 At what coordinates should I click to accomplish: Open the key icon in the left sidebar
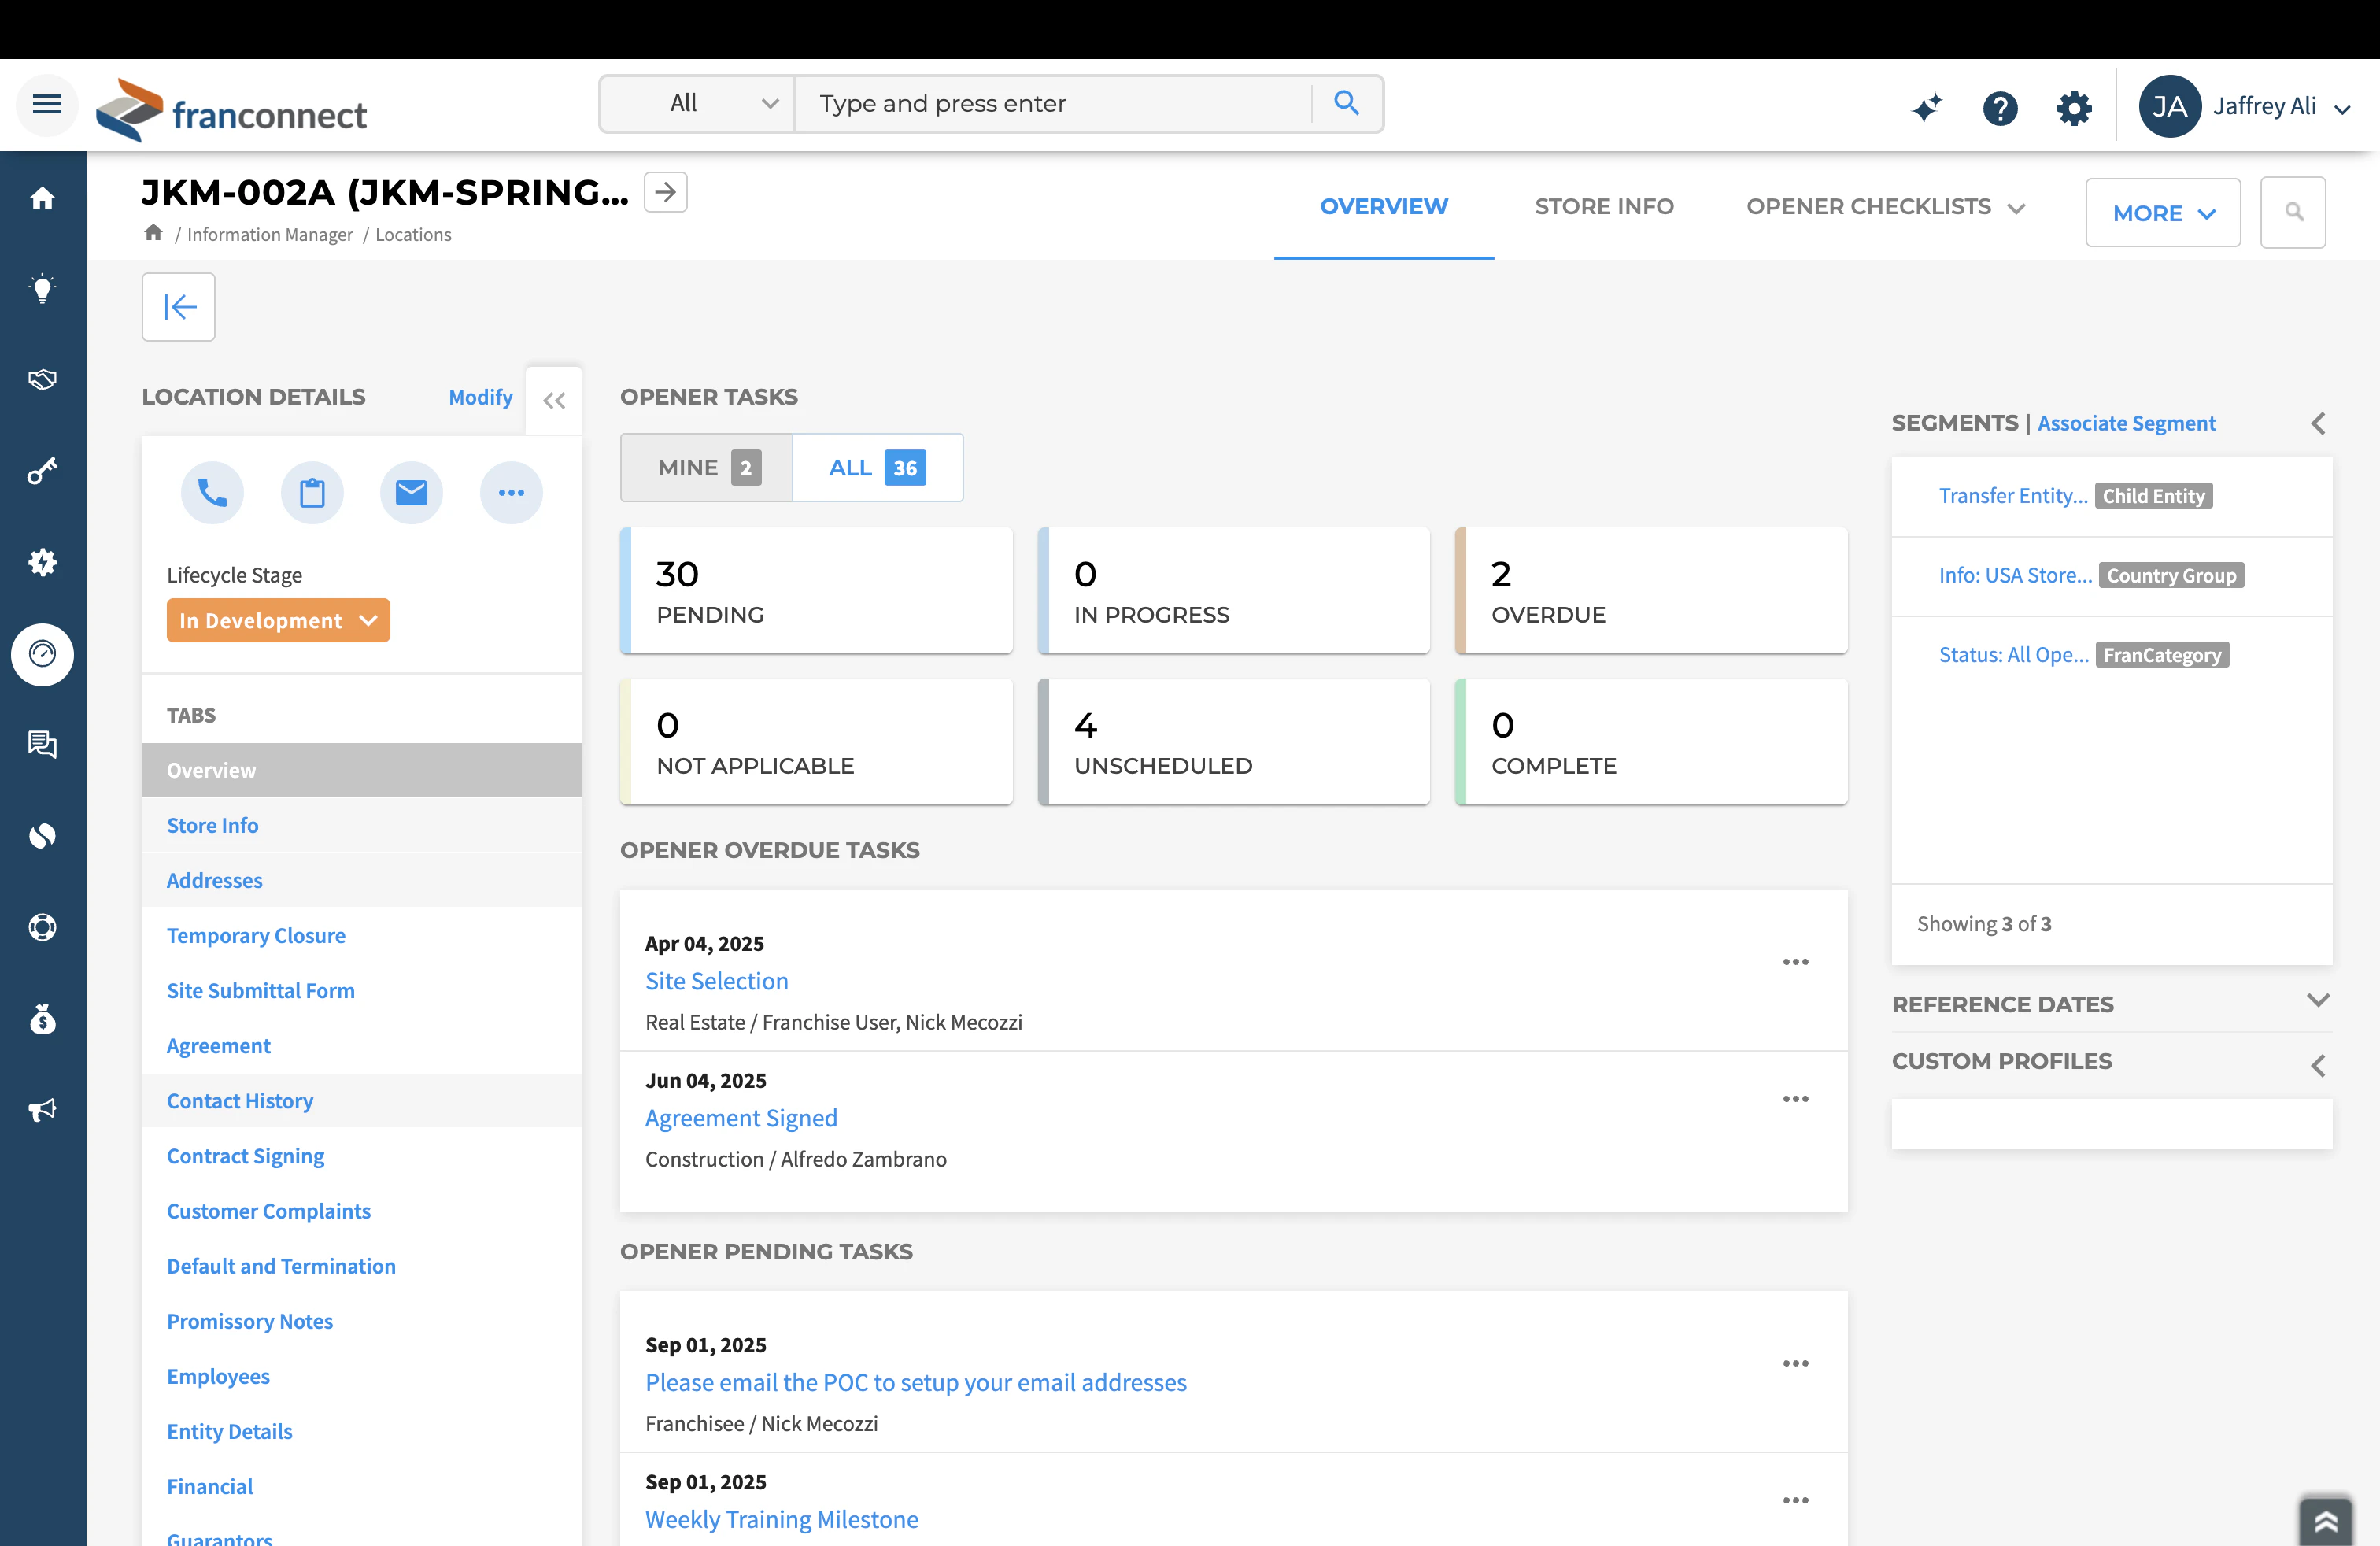pos(43,471)
